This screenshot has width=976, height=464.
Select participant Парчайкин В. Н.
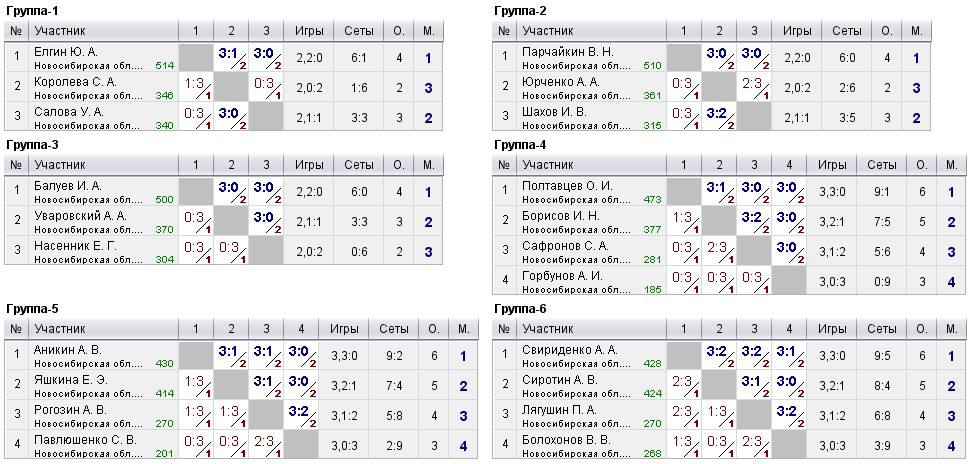(x=568, y=51)
